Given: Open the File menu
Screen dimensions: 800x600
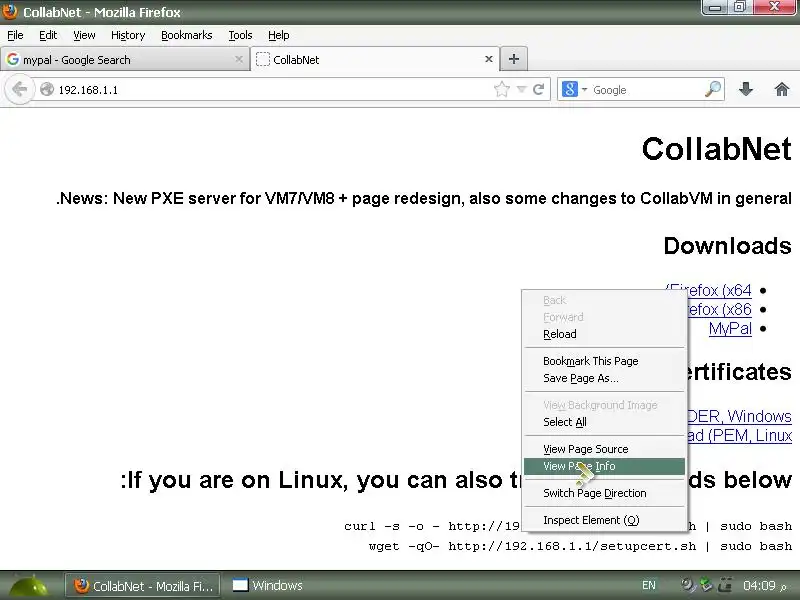Looking at the screenshot, I should [15, 35].
